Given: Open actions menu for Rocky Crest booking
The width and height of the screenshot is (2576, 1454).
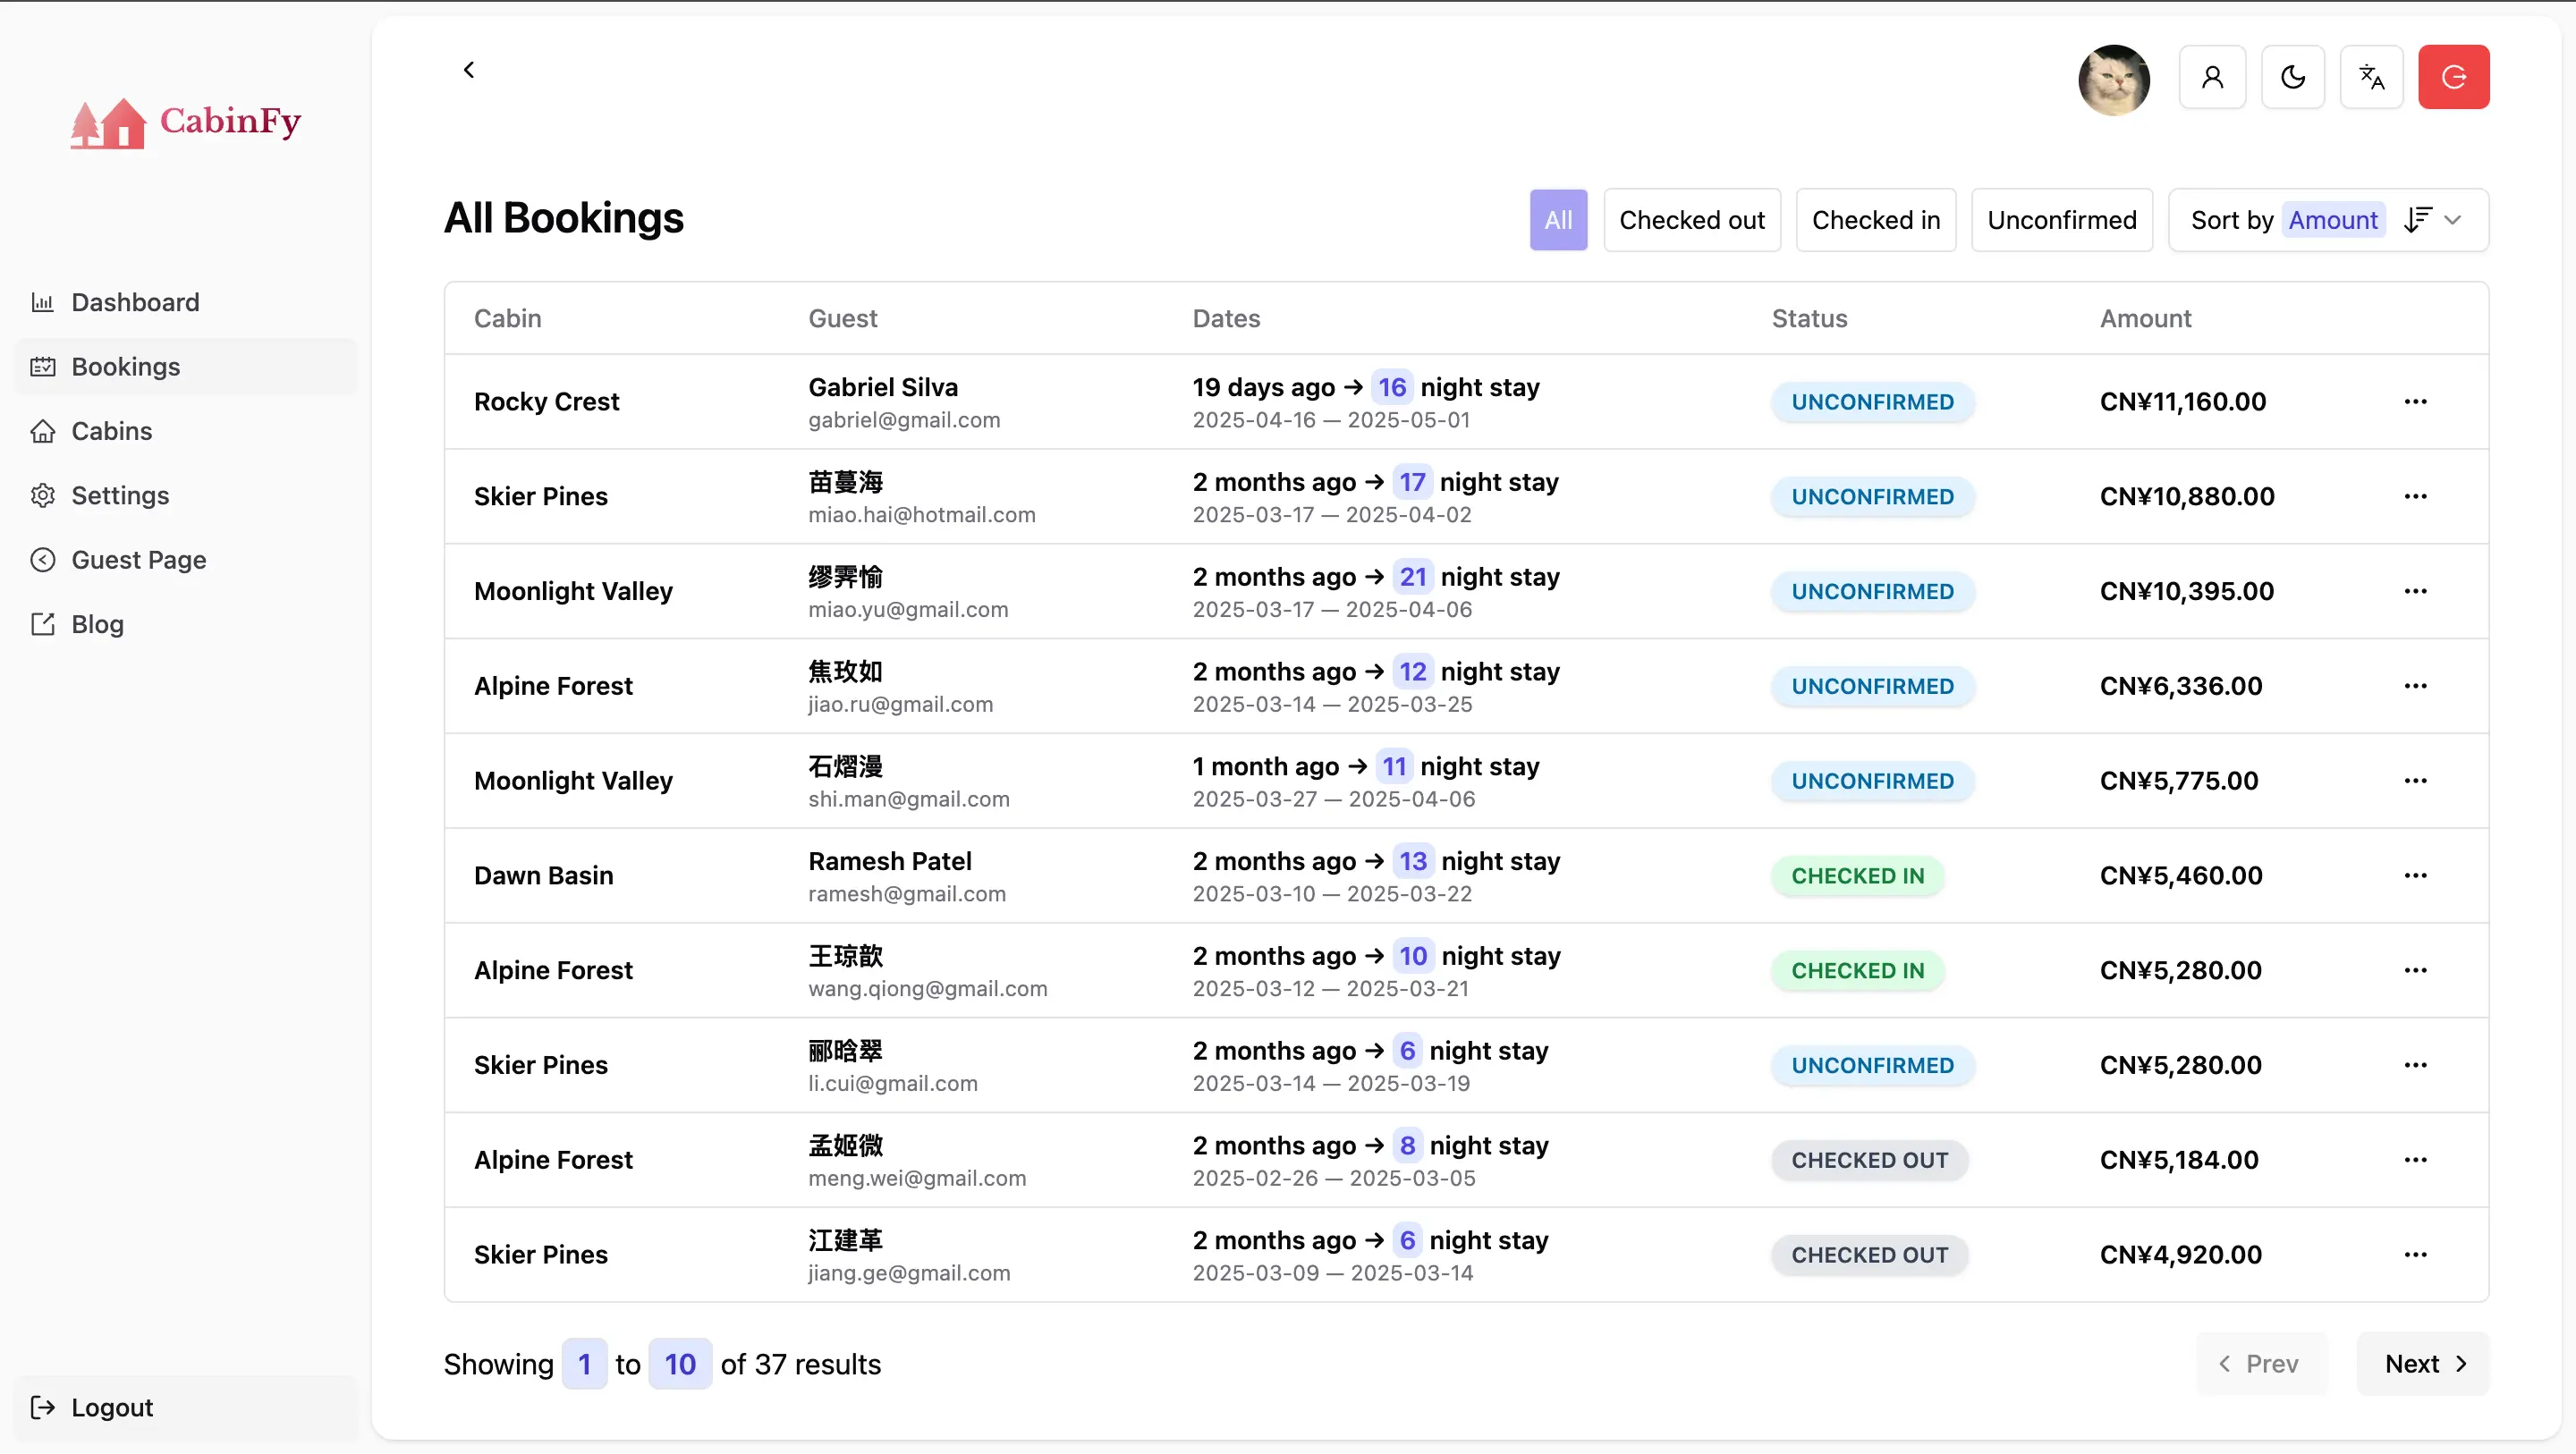Looking at the screenshot, I should [2415, 402].
